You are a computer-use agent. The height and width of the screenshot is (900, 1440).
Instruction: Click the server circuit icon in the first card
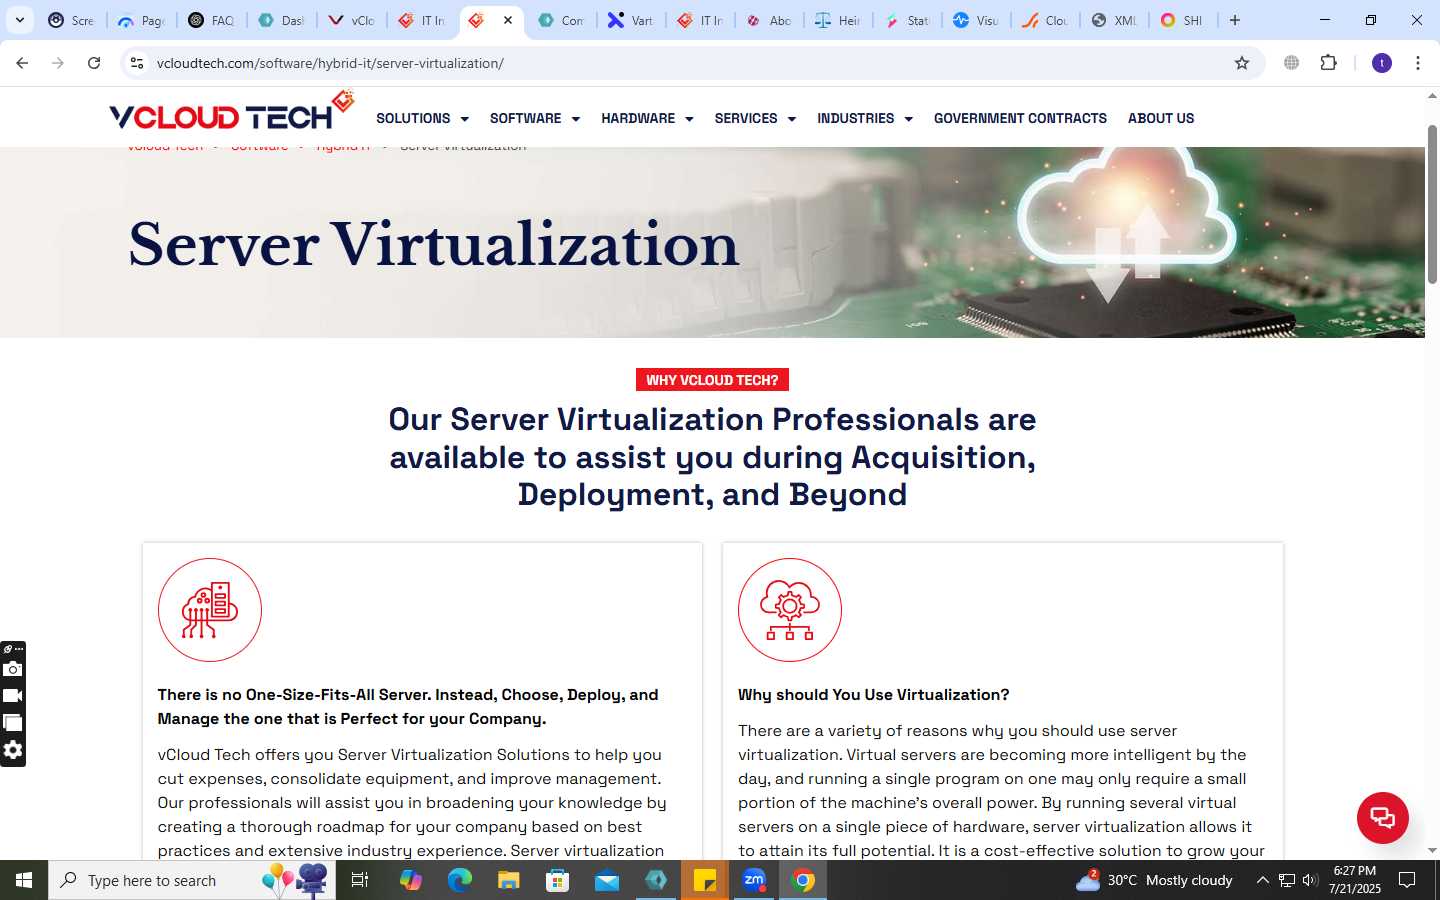210,610
